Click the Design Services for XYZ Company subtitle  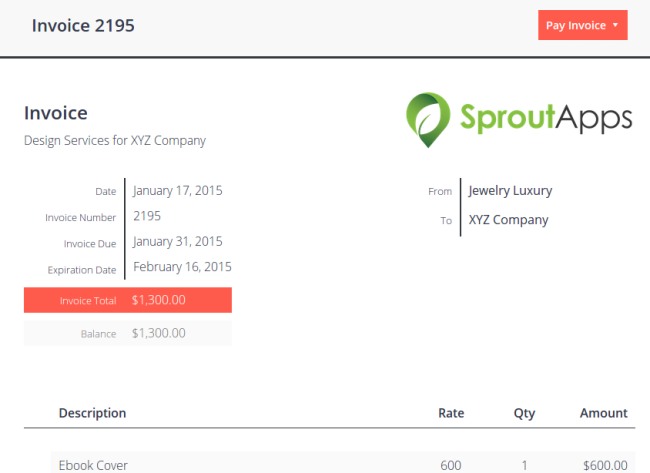click(x=115, y=141)
